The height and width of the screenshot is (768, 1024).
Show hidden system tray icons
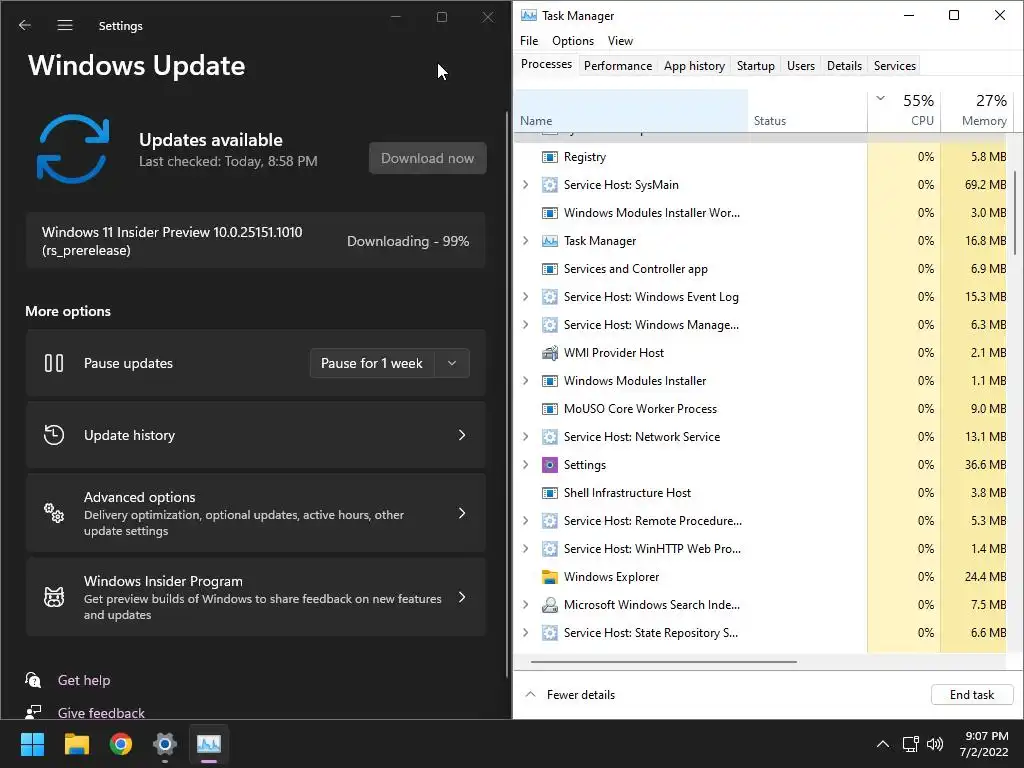click(x=882, y=744)
